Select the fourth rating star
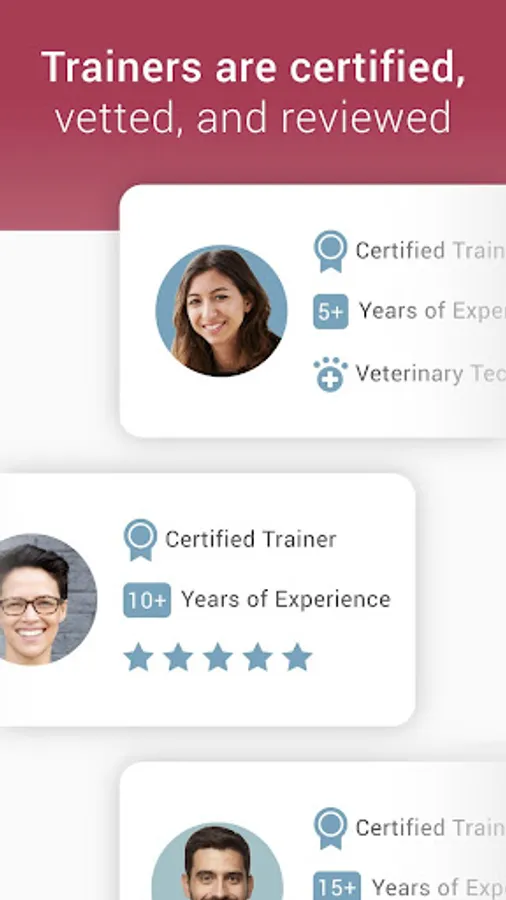 point(258,657)
